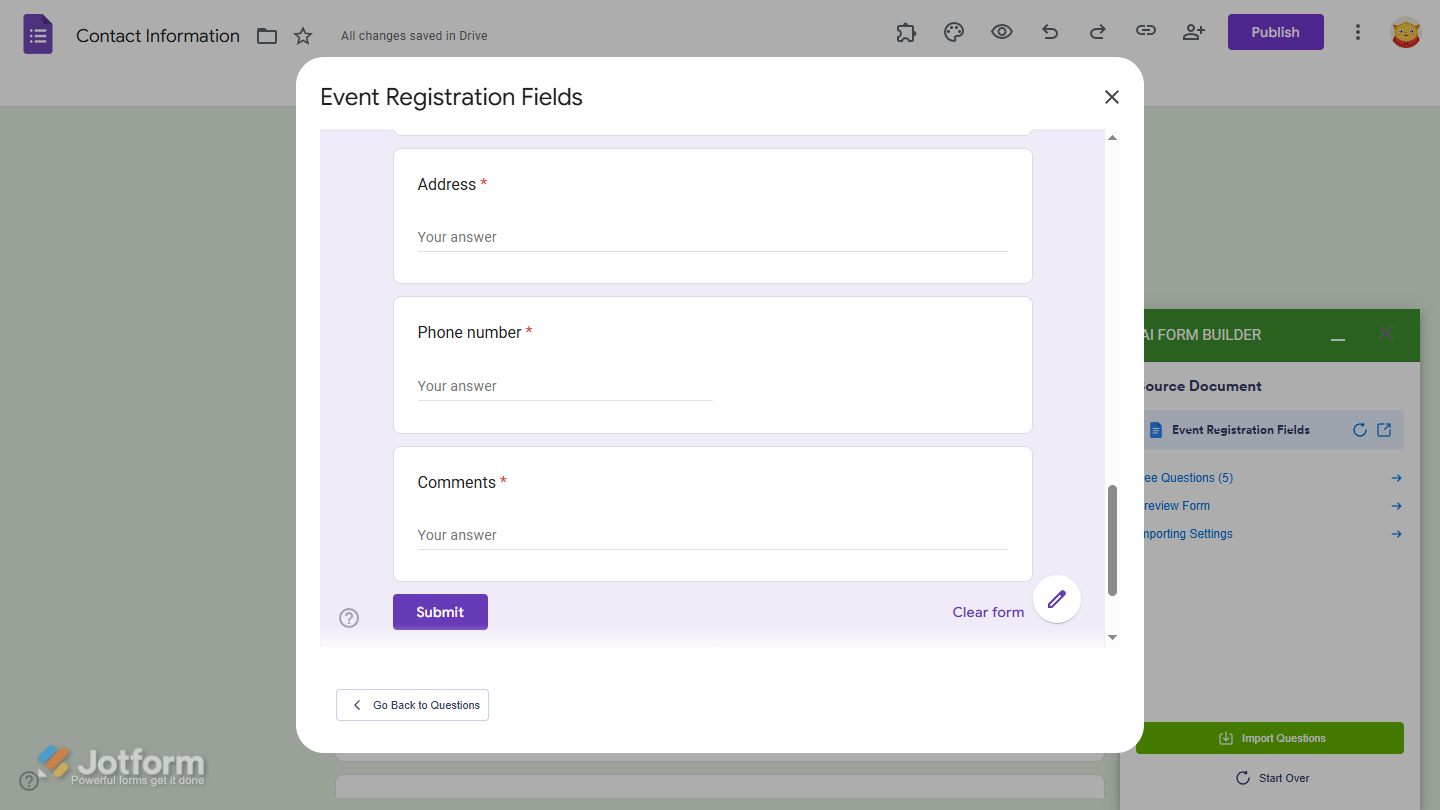Open the Add-ons puzzle icon
Screen dimensions: 1440x810
pyautogui.click(x=905, y=32)
